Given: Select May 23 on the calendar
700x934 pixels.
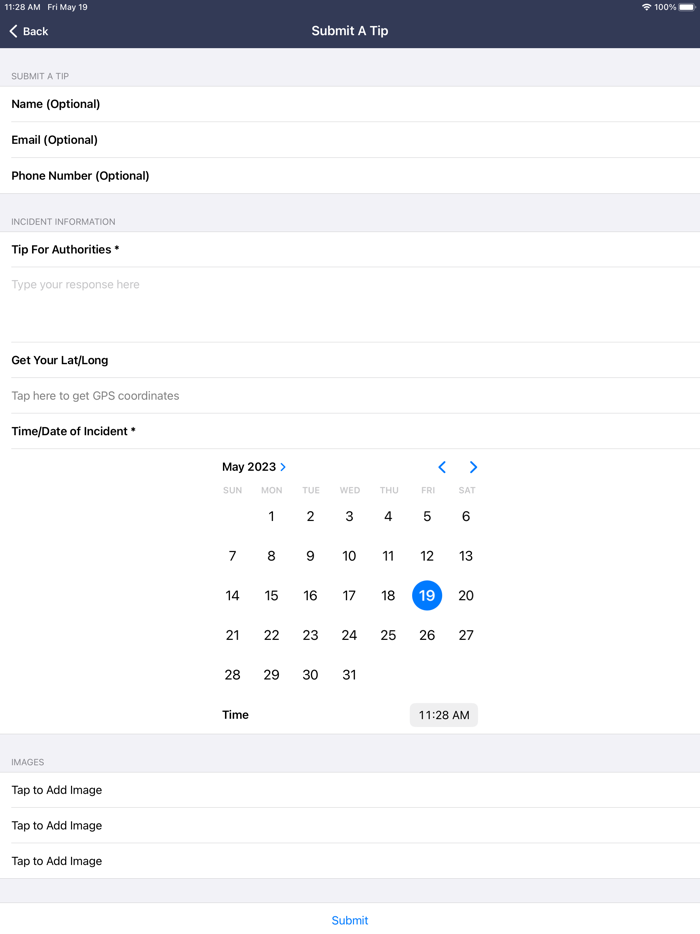Looking at the screenshot, I should (x=310, y=636).
